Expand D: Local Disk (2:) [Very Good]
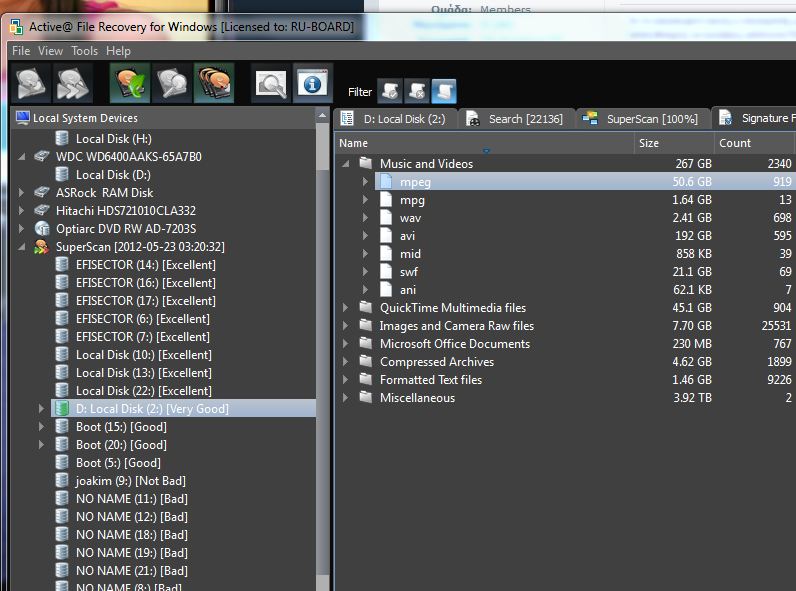Image resolution: width=796 pixels, height=591 pixels. [42, 409]
